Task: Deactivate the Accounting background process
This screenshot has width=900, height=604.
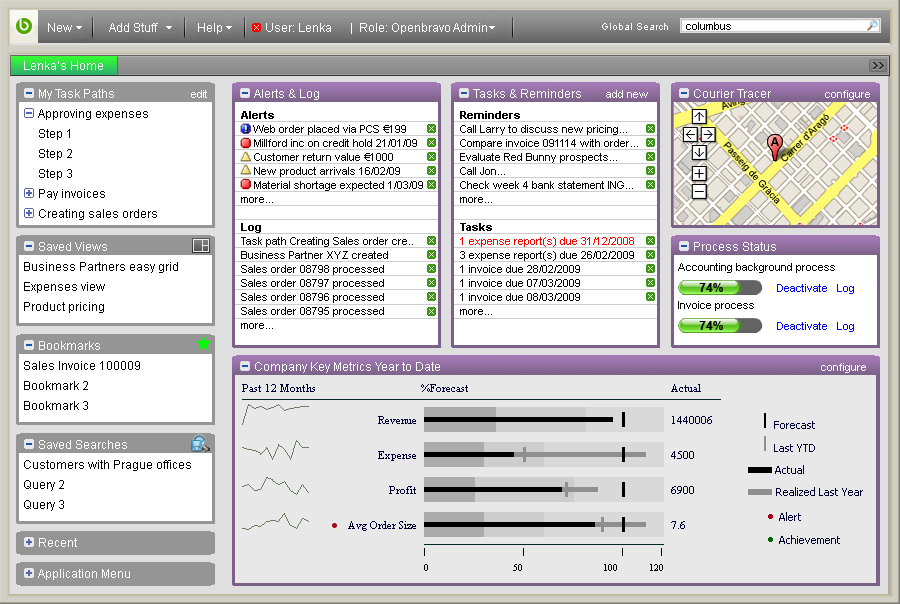Action: [x=801, y=288]
